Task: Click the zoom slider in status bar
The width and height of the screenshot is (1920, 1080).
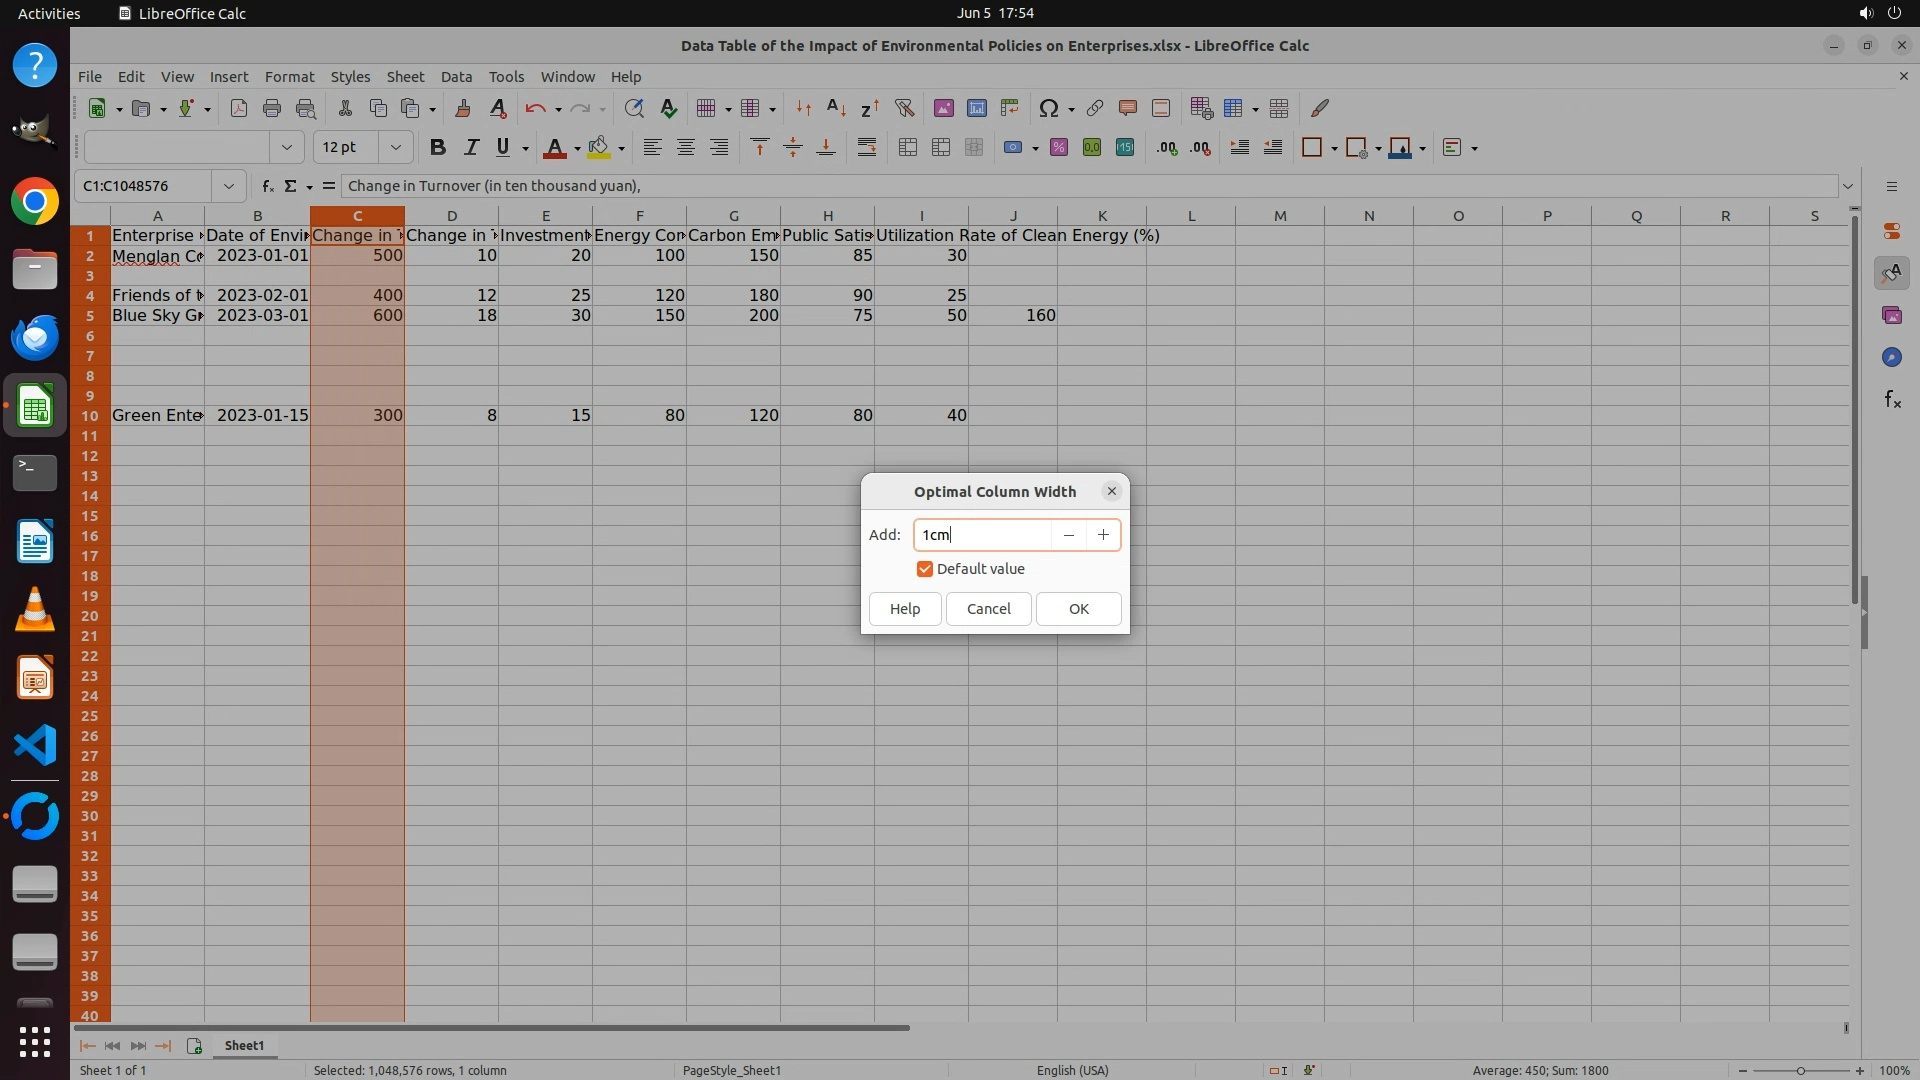Action: point(1800,1071)
